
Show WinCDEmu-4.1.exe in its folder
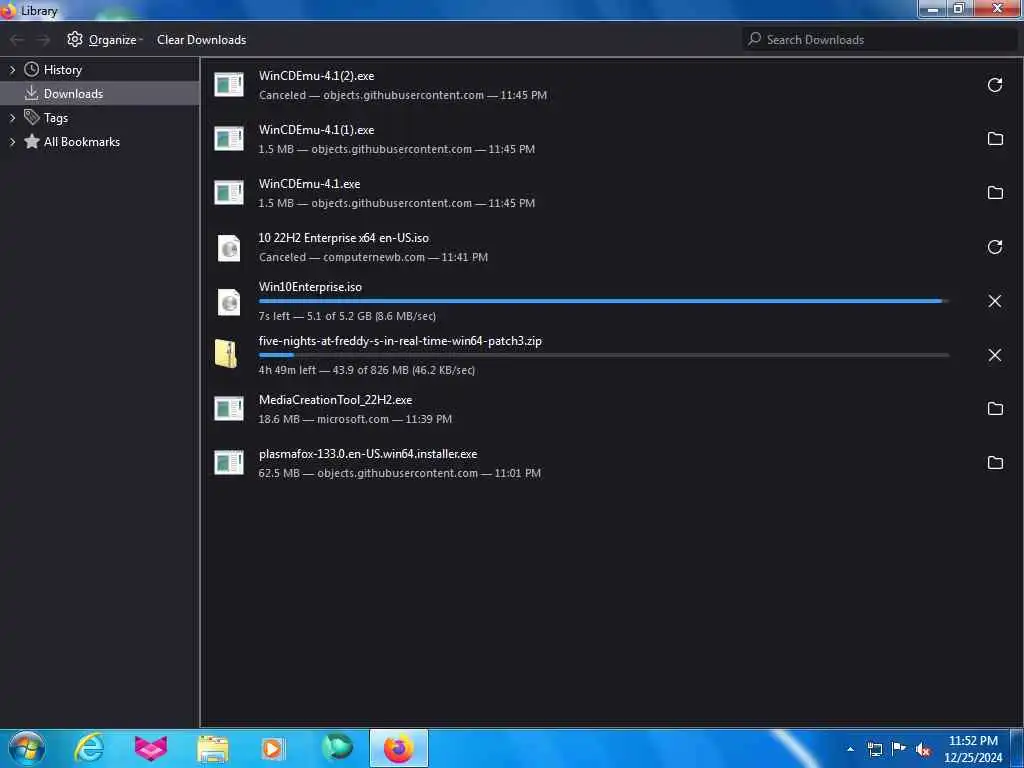click(x=995, y=193)
